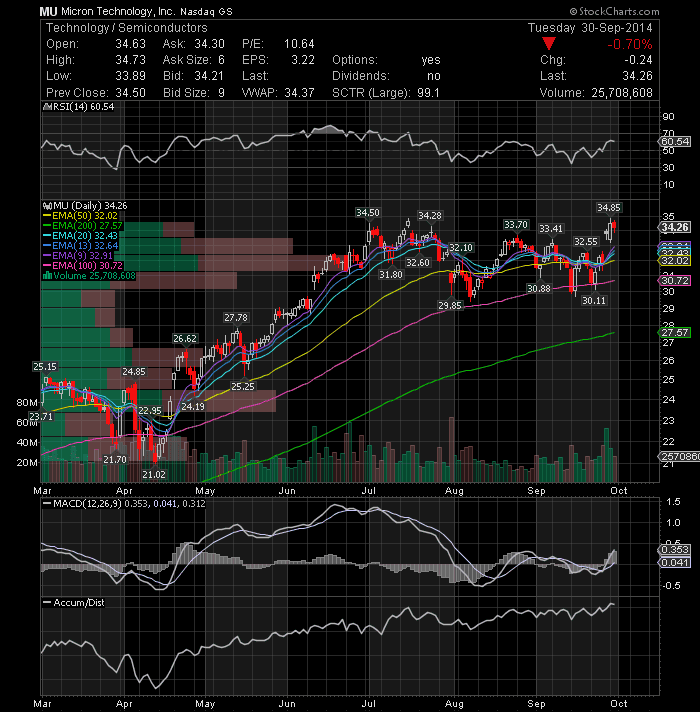Click the volume bars icon in legend

(x=47, y=276)
